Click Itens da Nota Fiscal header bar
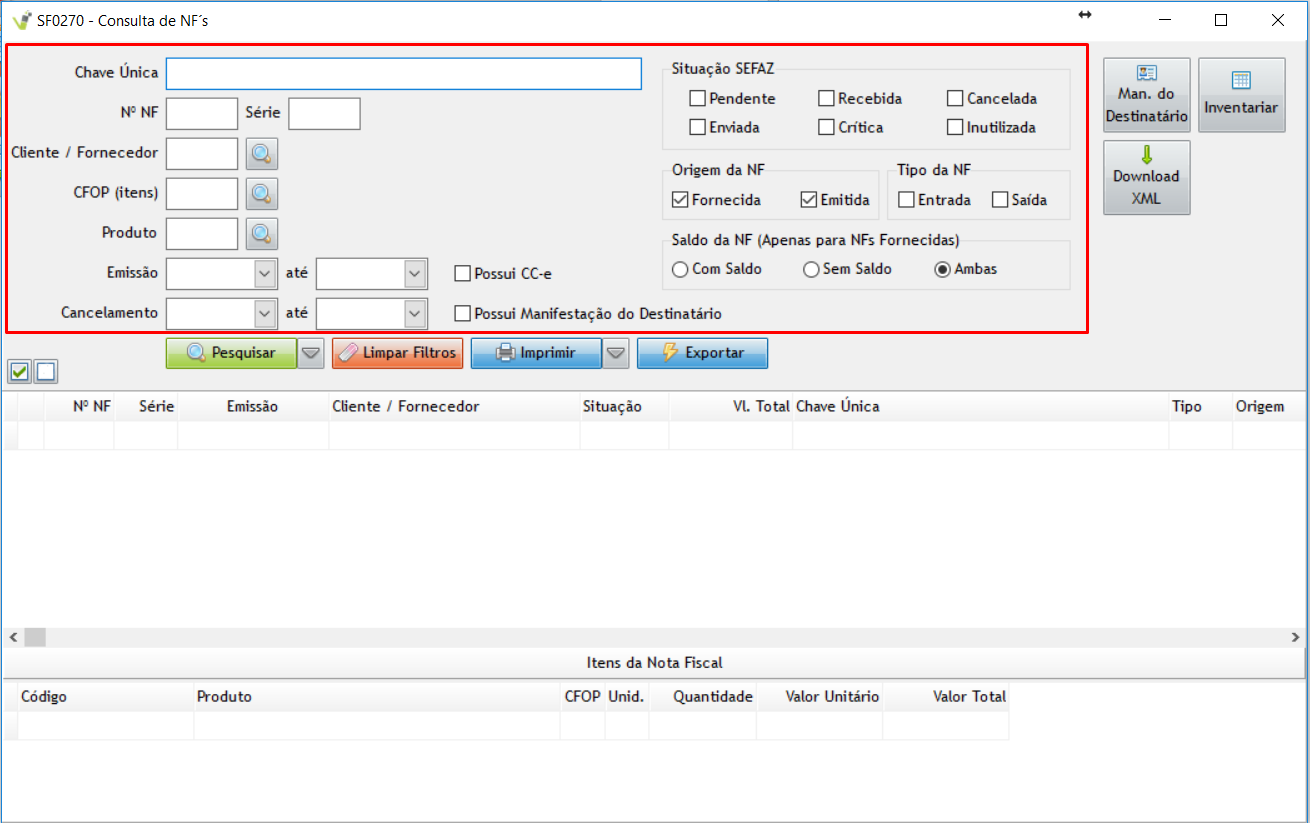This screenshot has height=823, width=1310. (654, 663)
